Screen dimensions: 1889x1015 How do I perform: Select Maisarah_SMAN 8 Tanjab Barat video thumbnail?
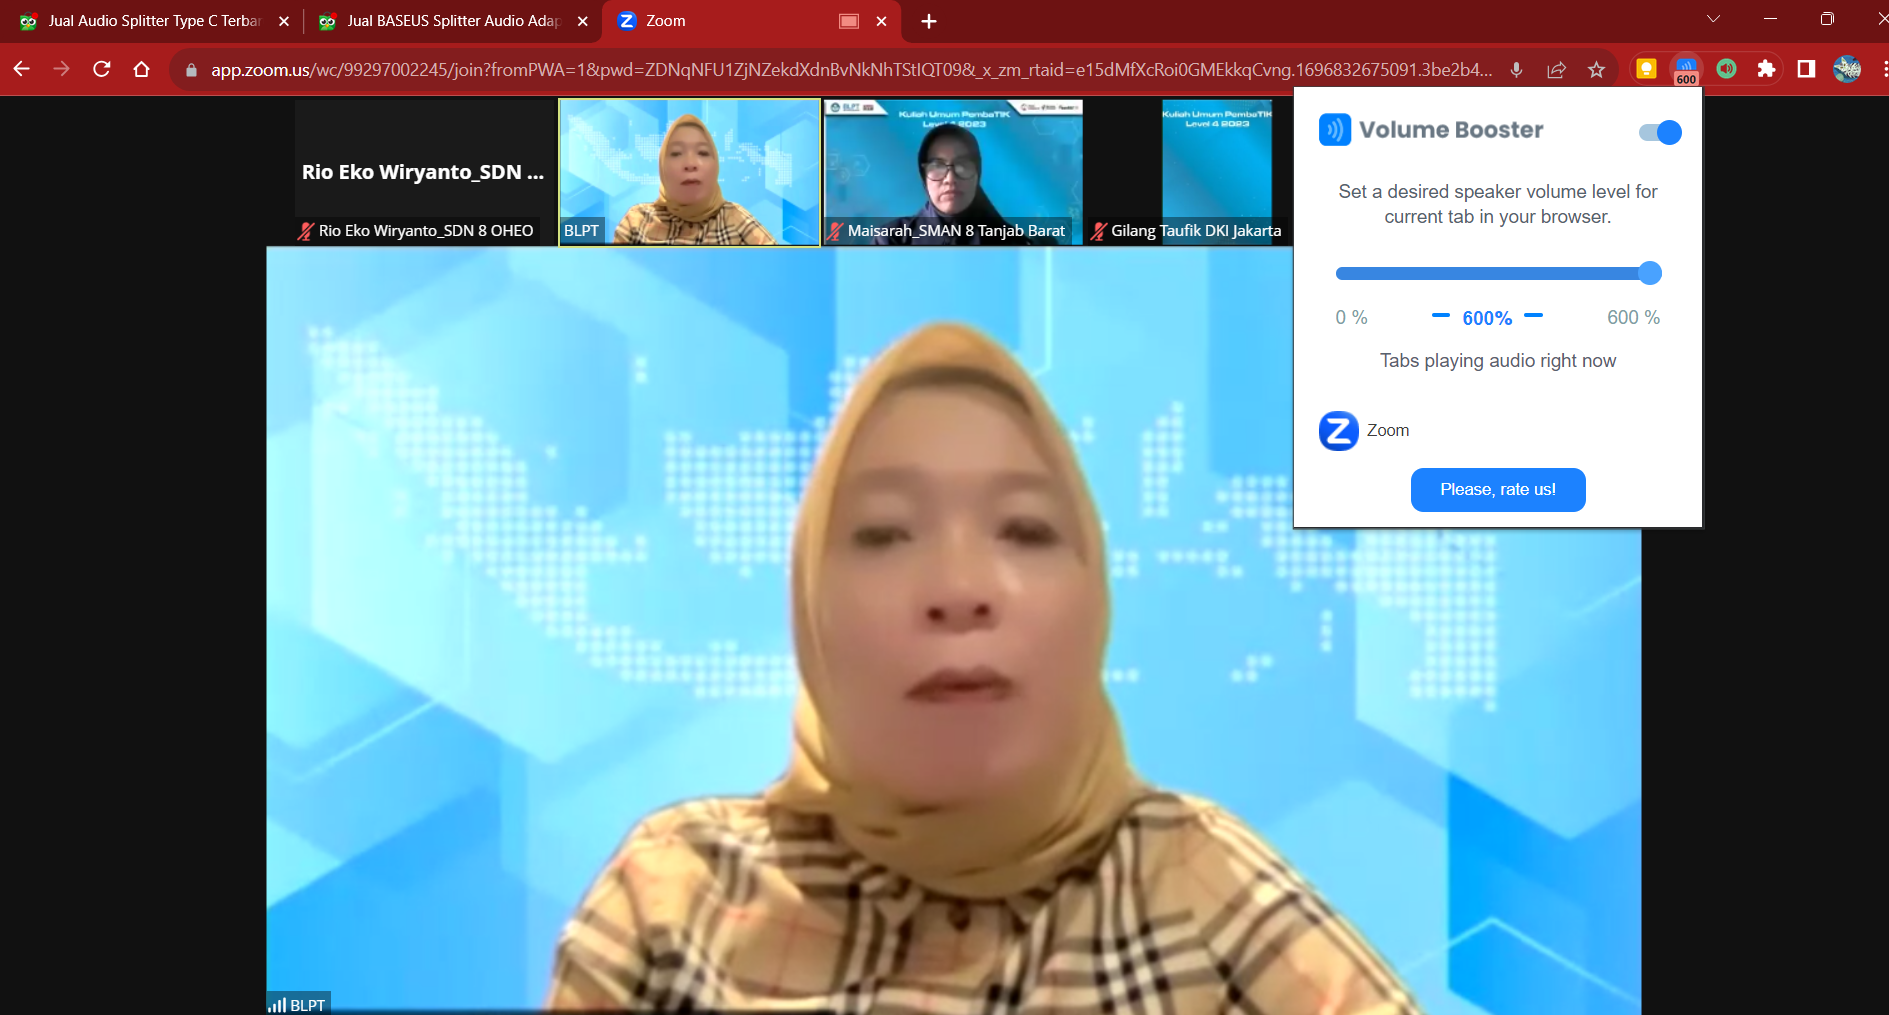pos(954,172)
